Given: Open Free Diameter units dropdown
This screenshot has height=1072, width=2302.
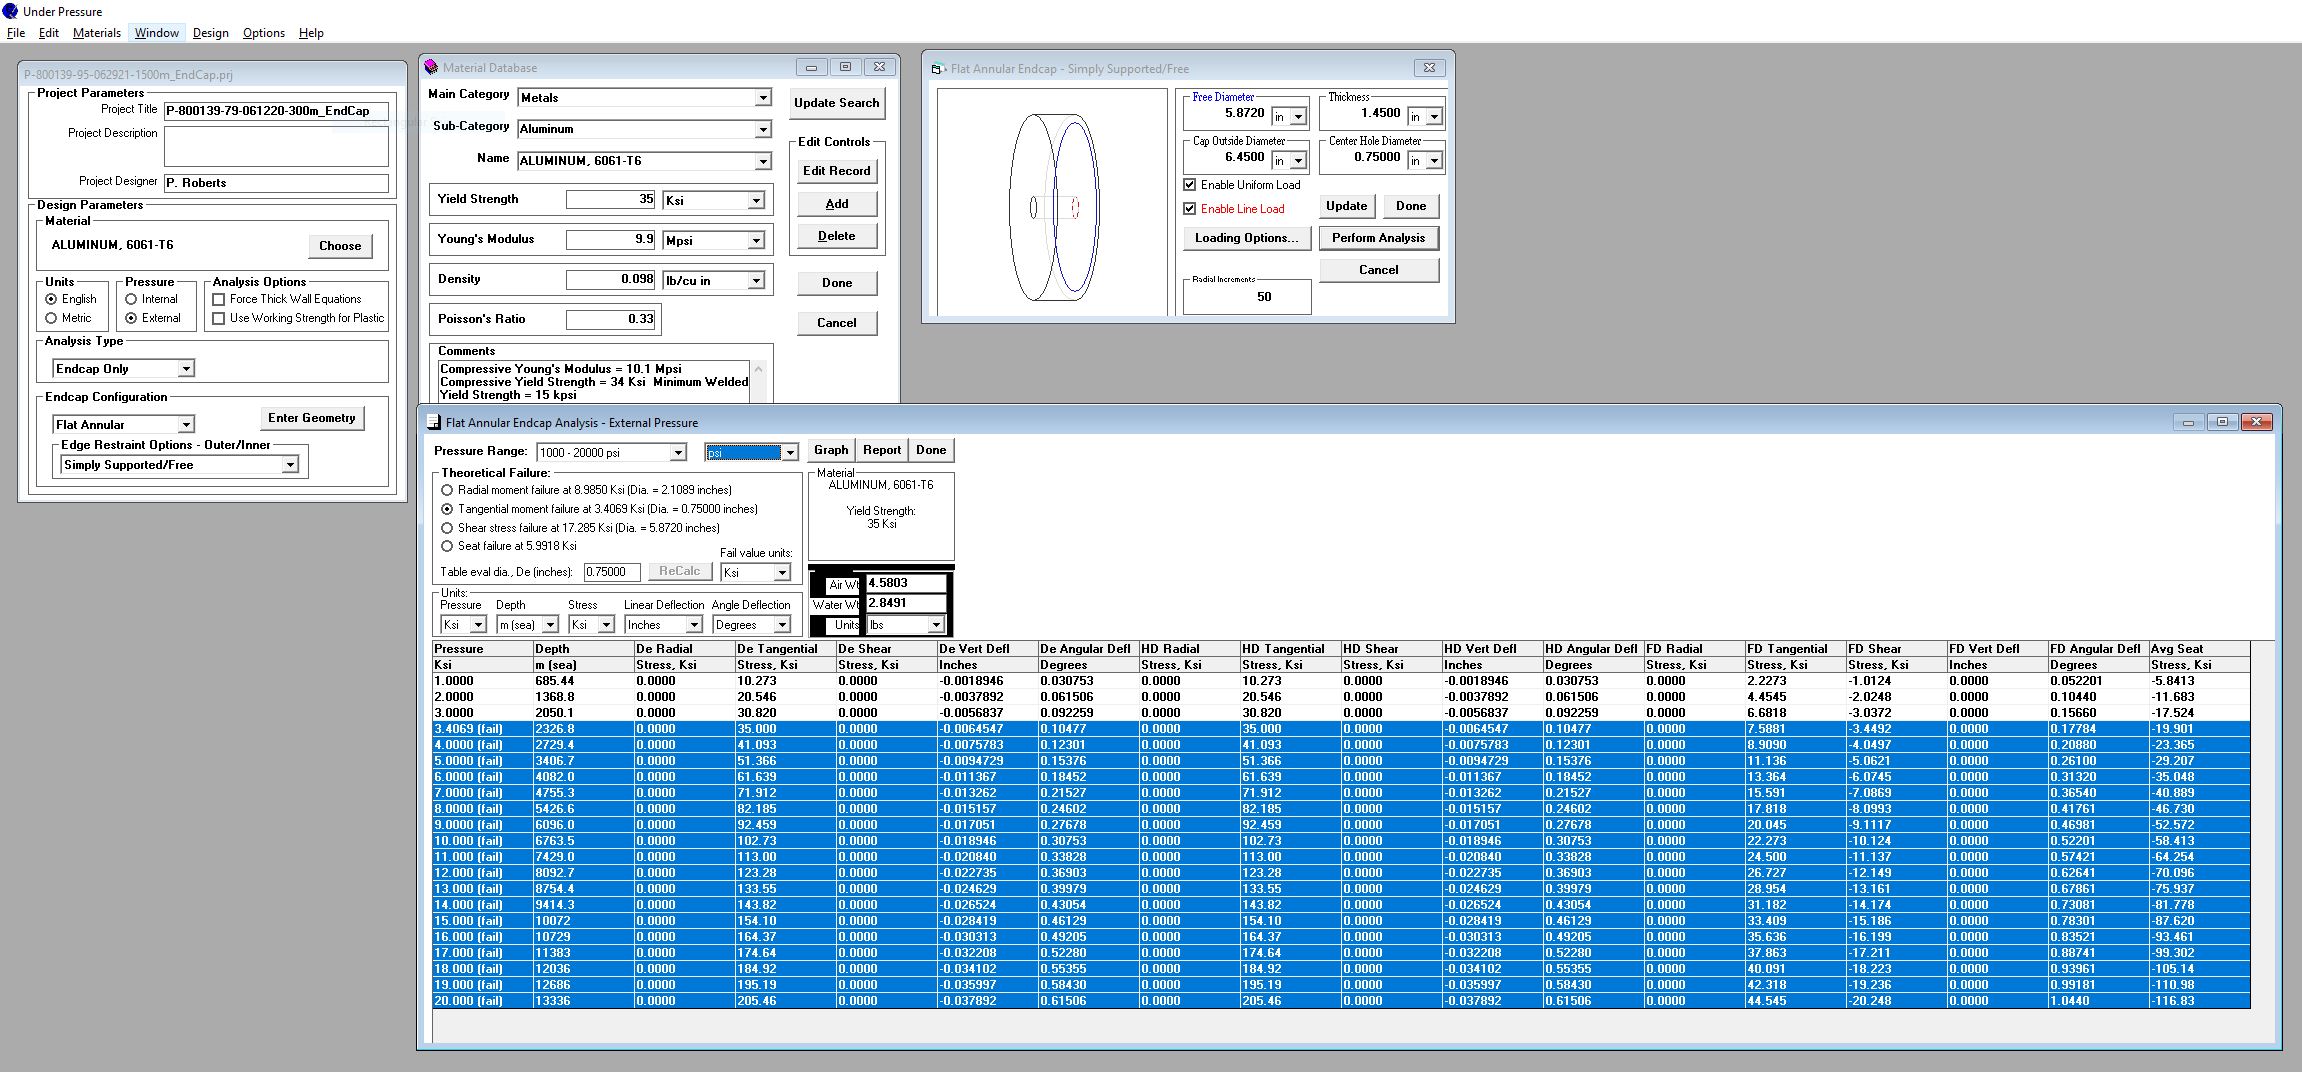Looking at the screenshot, I should [1298, 117].
